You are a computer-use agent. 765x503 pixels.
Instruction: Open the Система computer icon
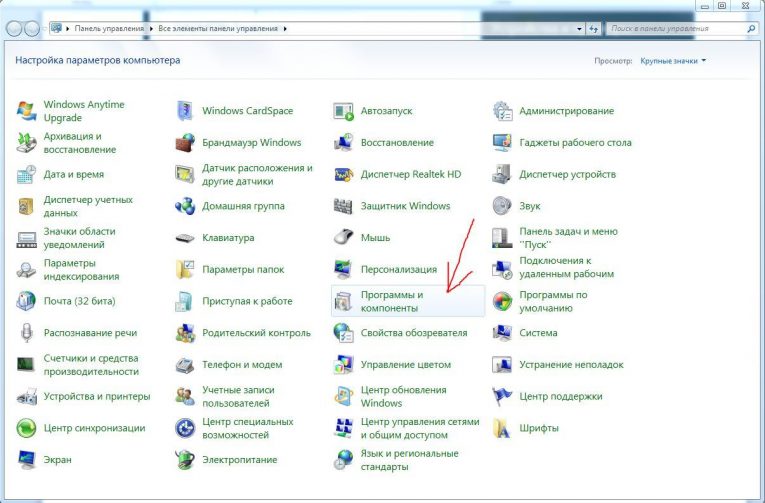click(502, 333)
